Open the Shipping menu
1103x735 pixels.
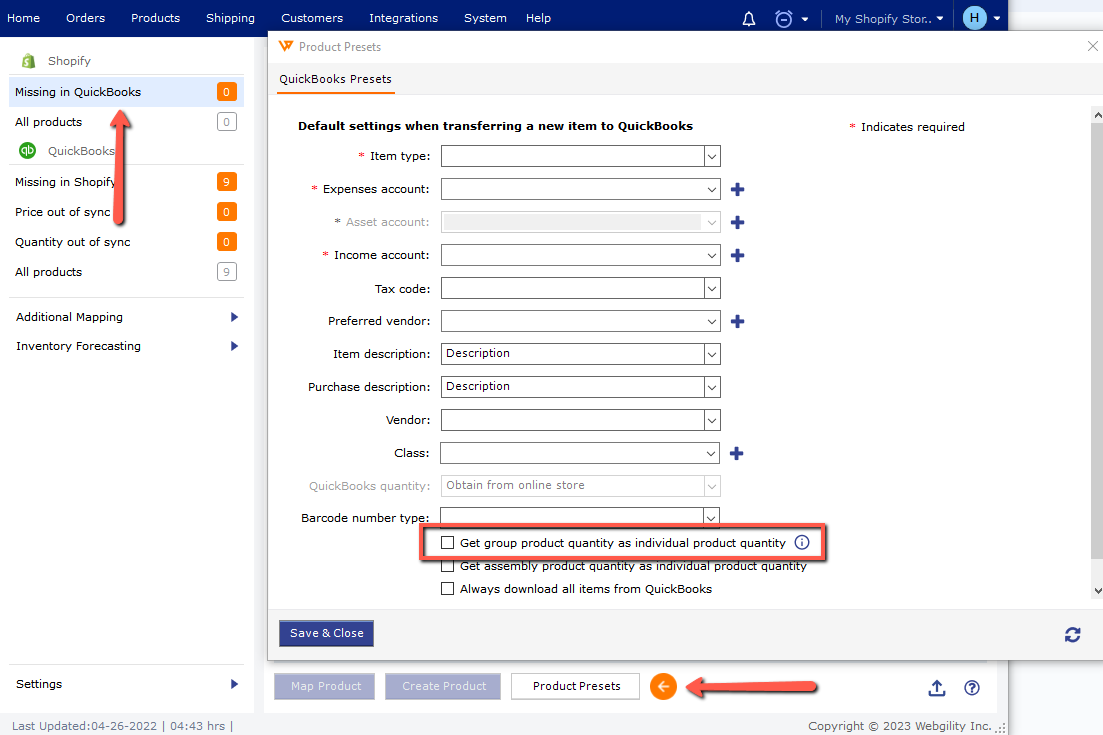(230, 18)
